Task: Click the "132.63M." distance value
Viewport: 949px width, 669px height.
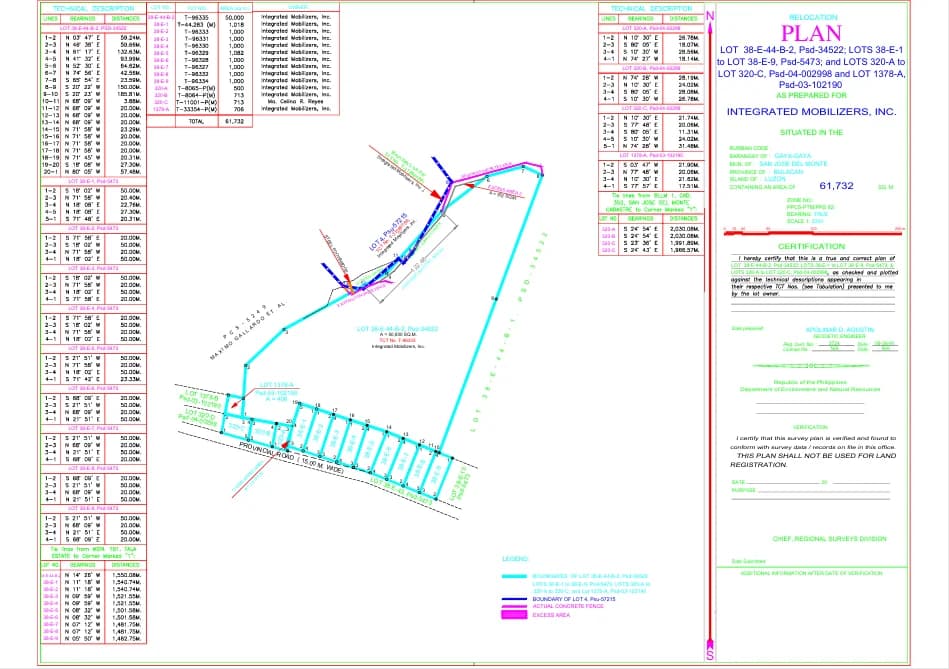Action: tap(130, 51)
